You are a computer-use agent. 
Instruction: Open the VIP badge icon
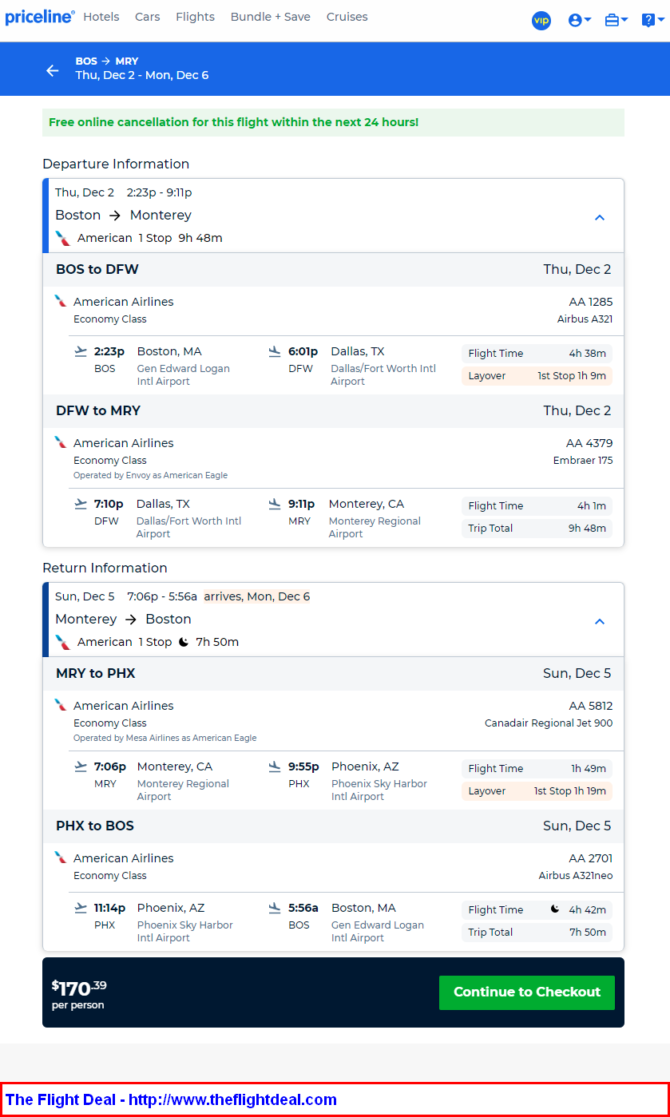pos(541,21)
